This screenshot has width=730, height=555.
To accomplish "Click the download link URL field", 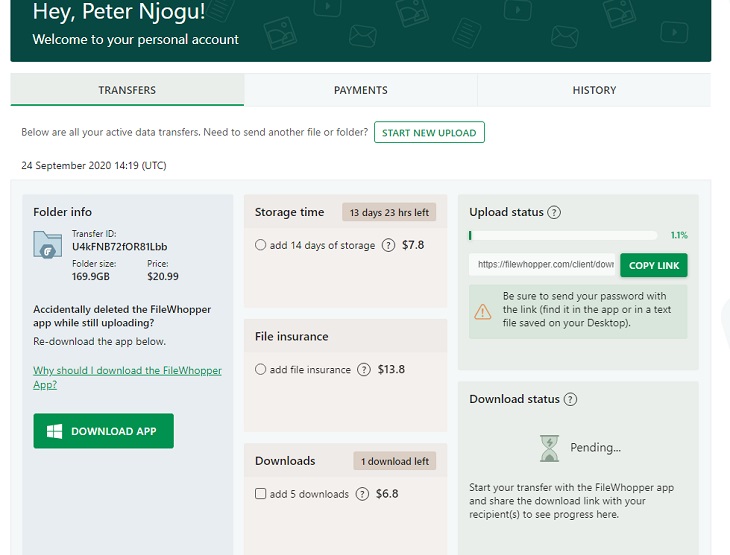I will (x=542, y=264).
